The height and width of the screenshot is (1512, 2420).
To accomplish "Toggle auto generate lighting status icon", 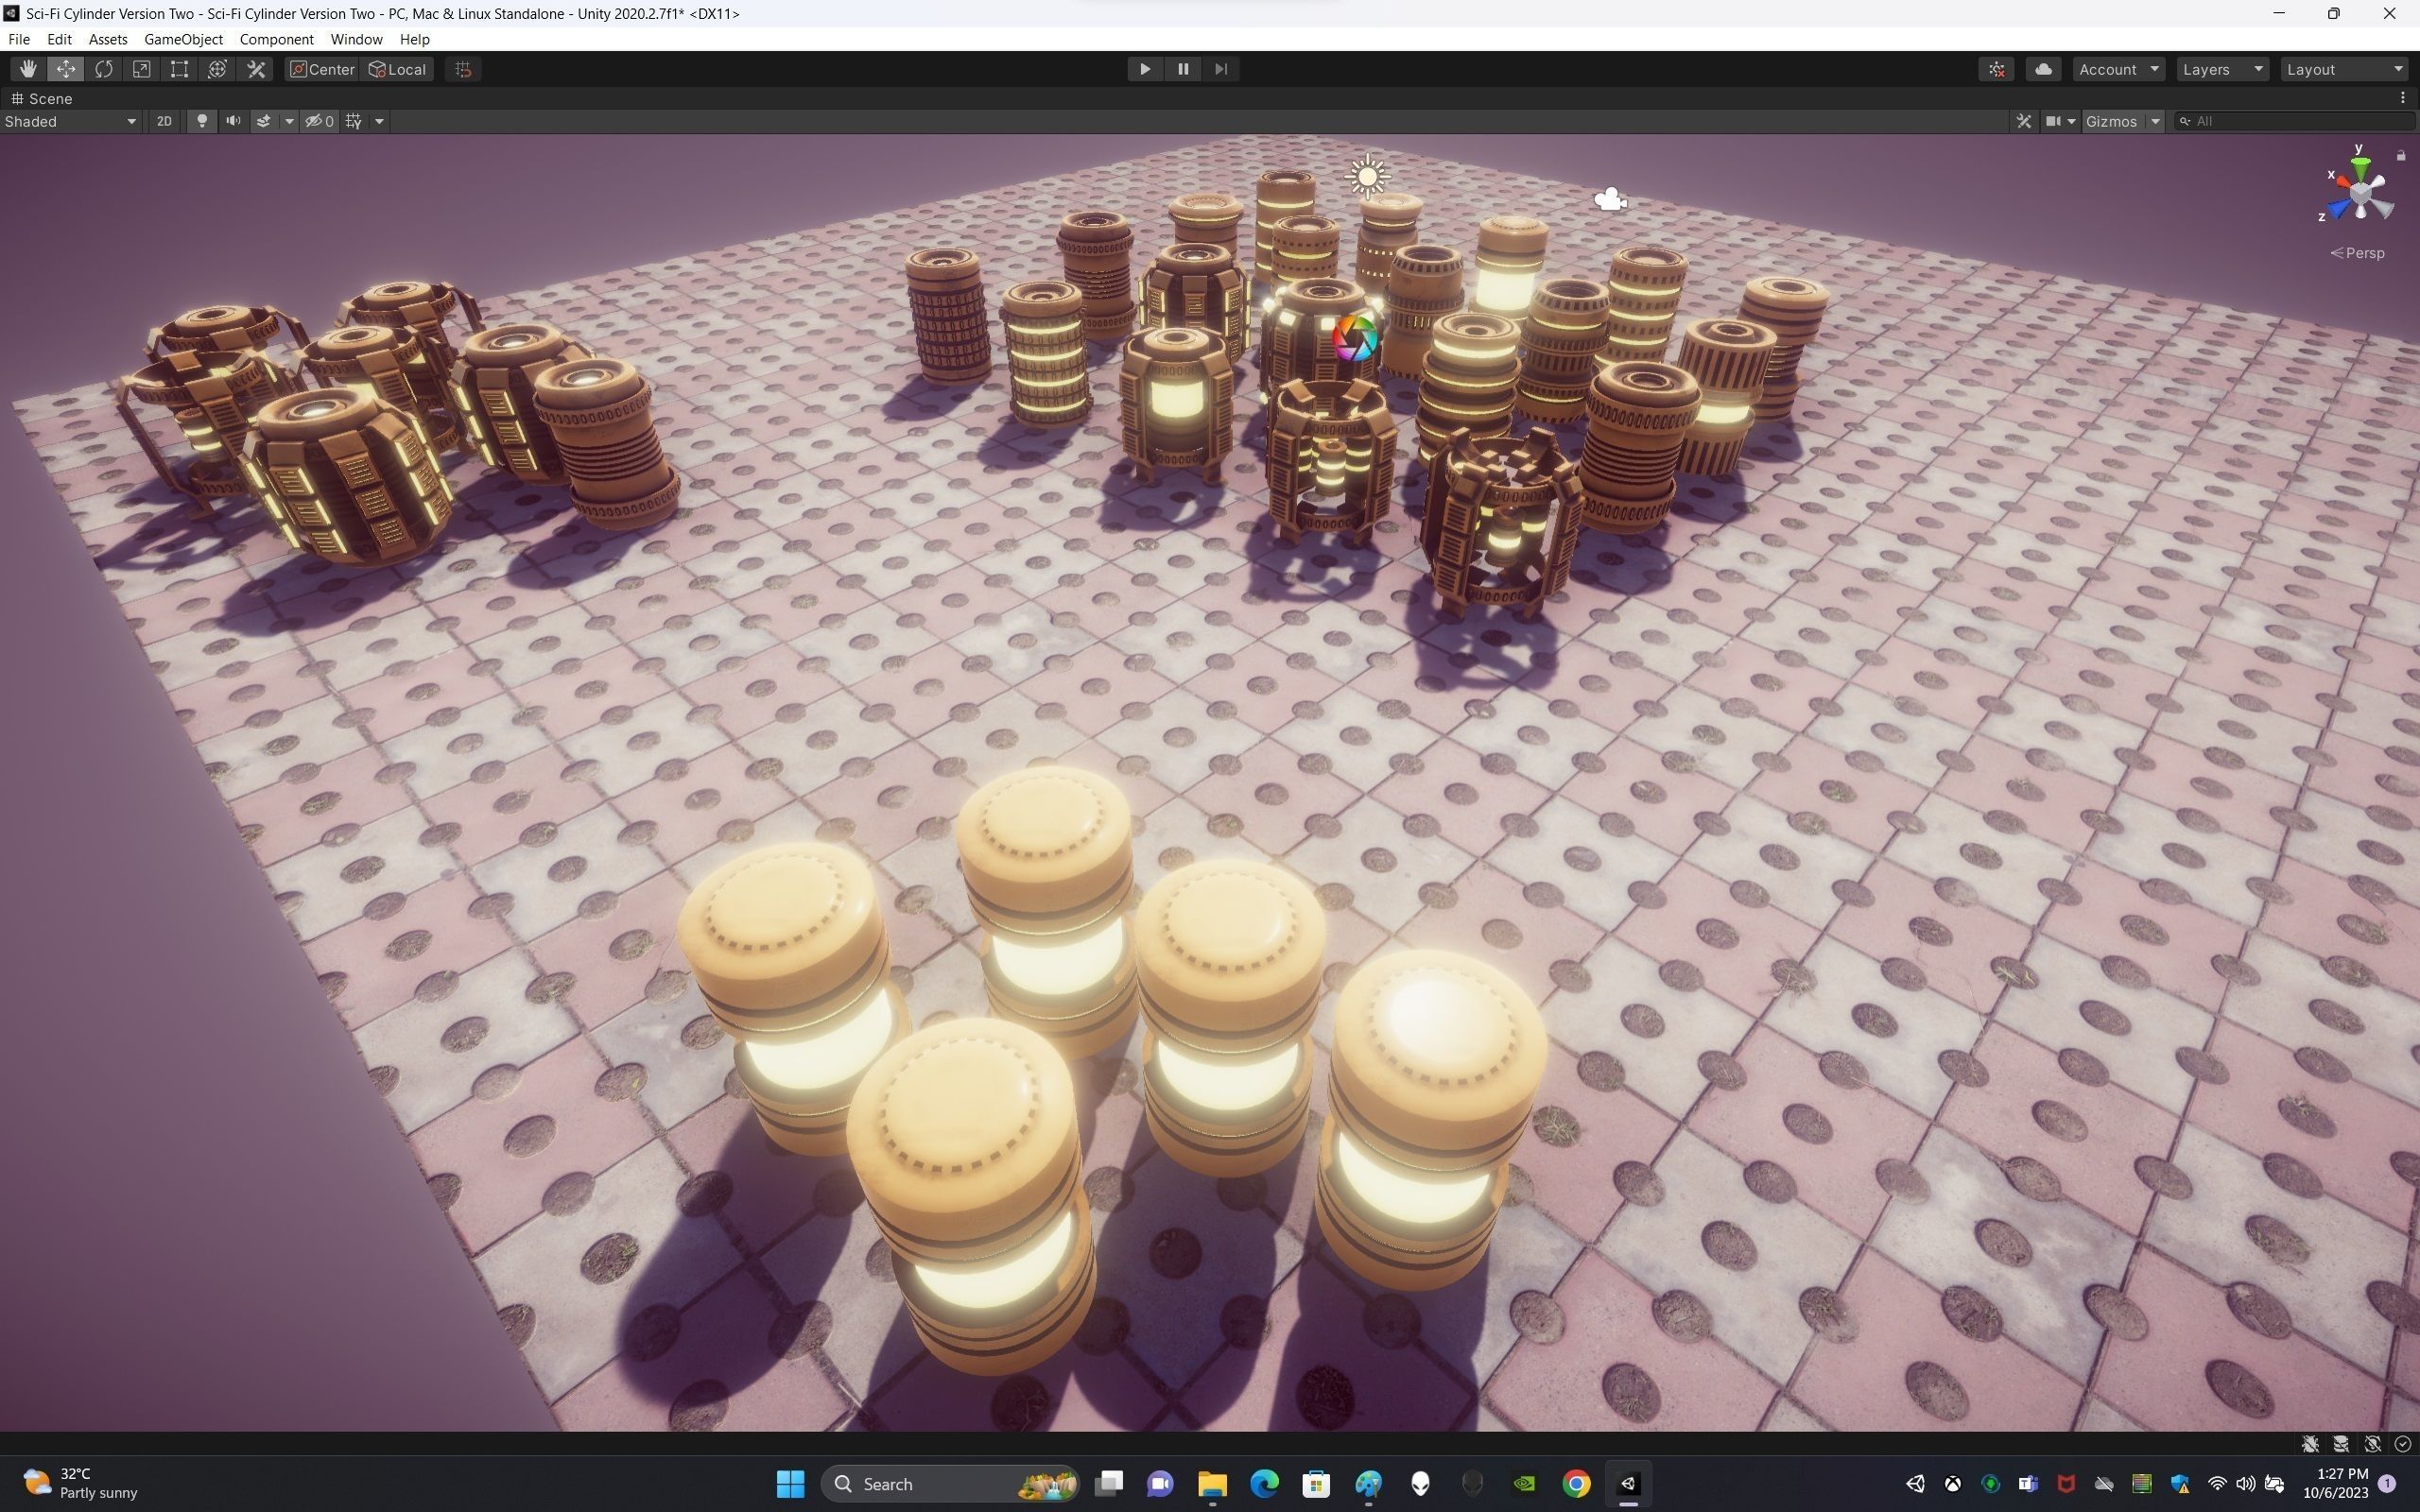I will coord(2372,1444).
